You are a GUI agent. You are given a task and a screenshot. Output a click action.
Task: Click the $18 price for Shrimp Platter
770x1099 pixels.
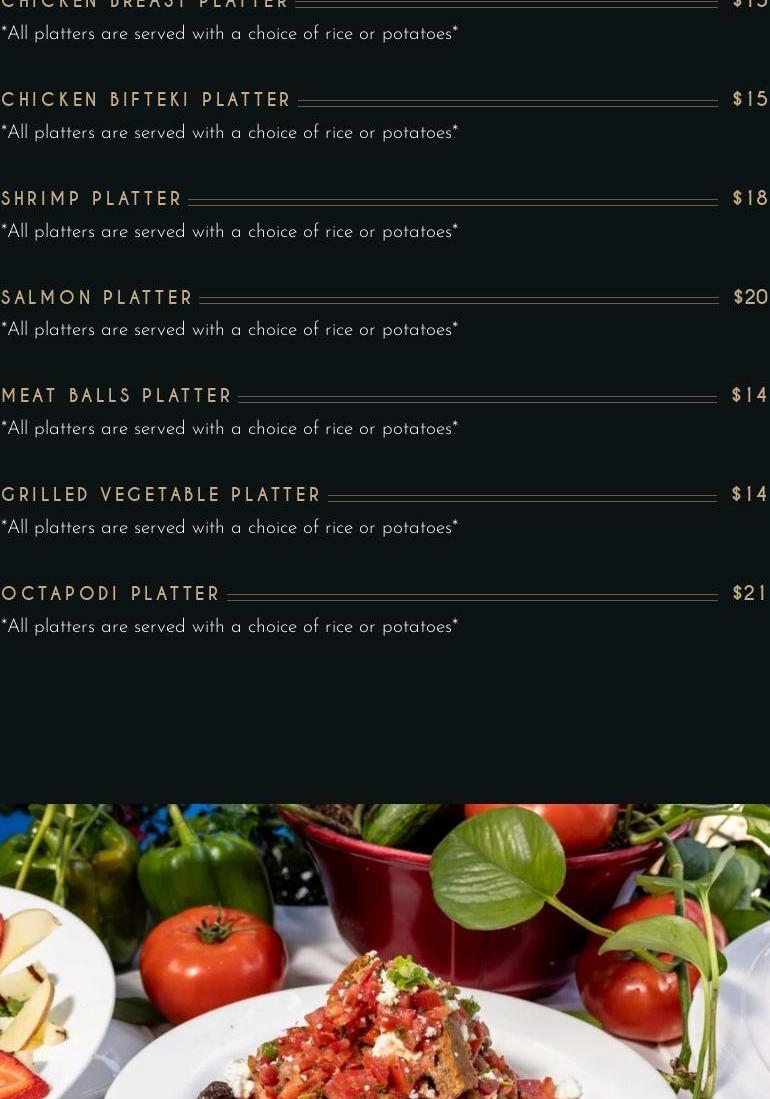pyautogui.click(x=750, y=198)
